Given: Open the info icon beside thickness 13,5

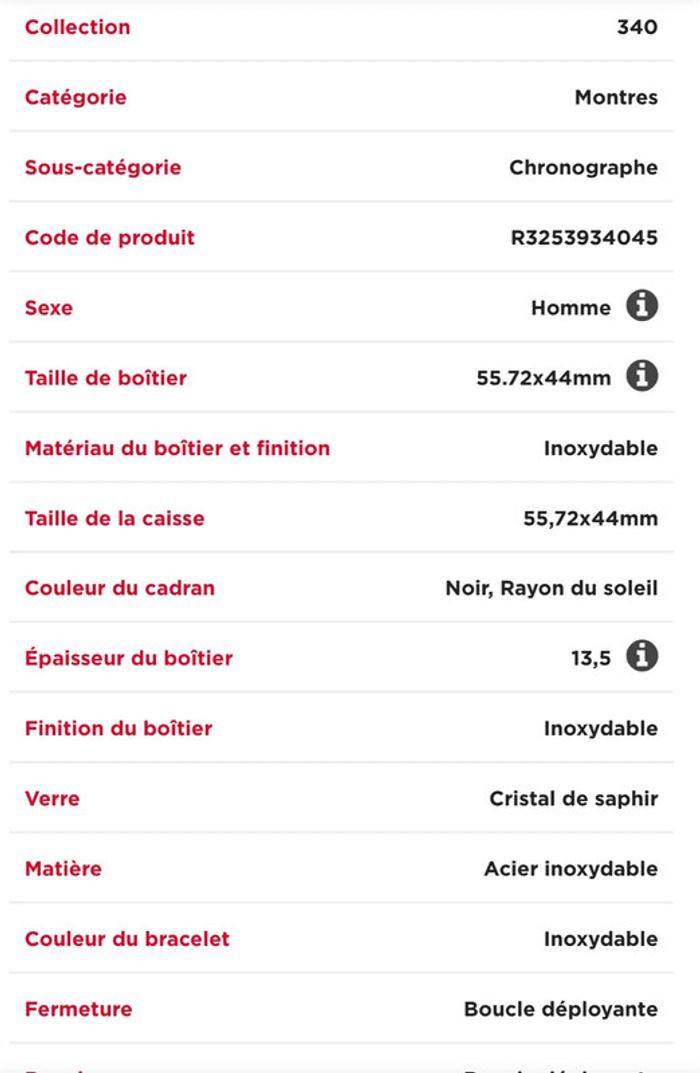Looking at the screenshot, I should [642, 656].
